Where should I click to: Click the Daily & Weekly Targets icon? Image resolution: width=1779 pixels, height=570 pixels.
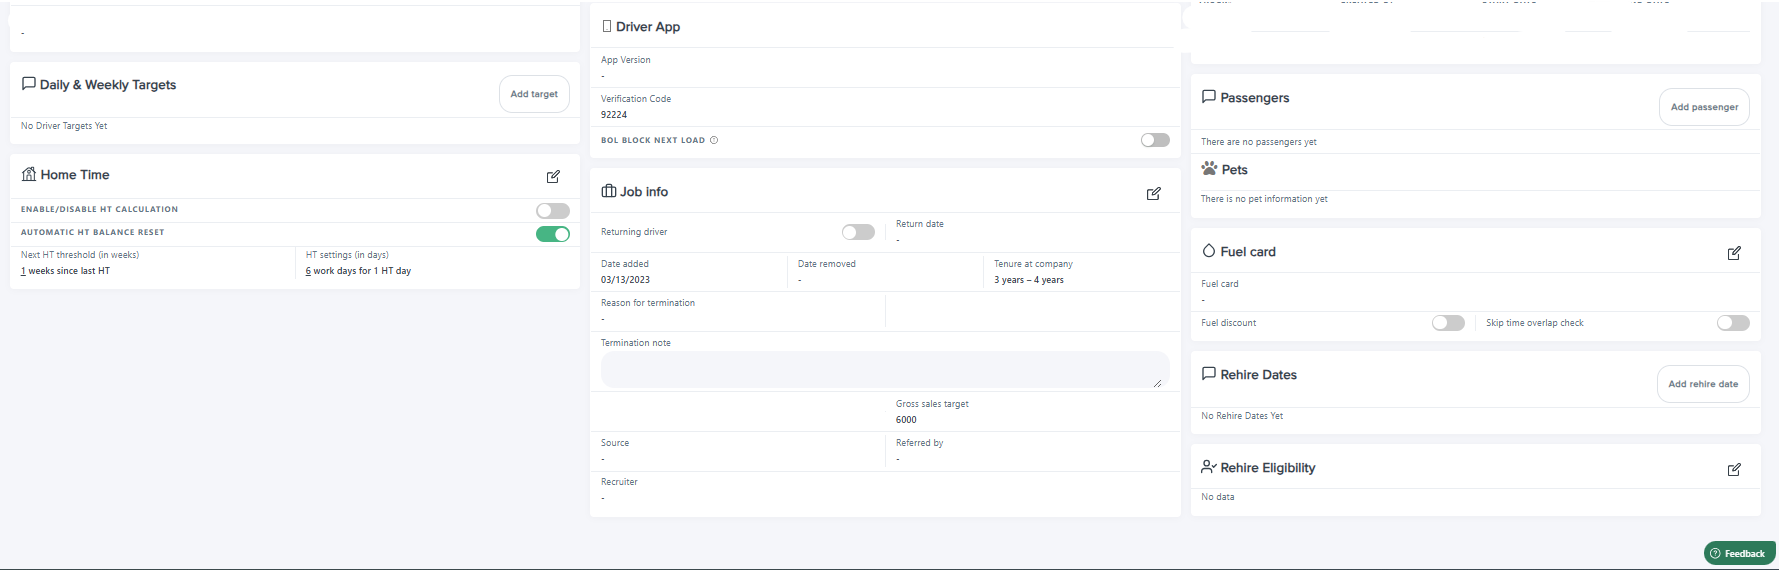(29, 84)
